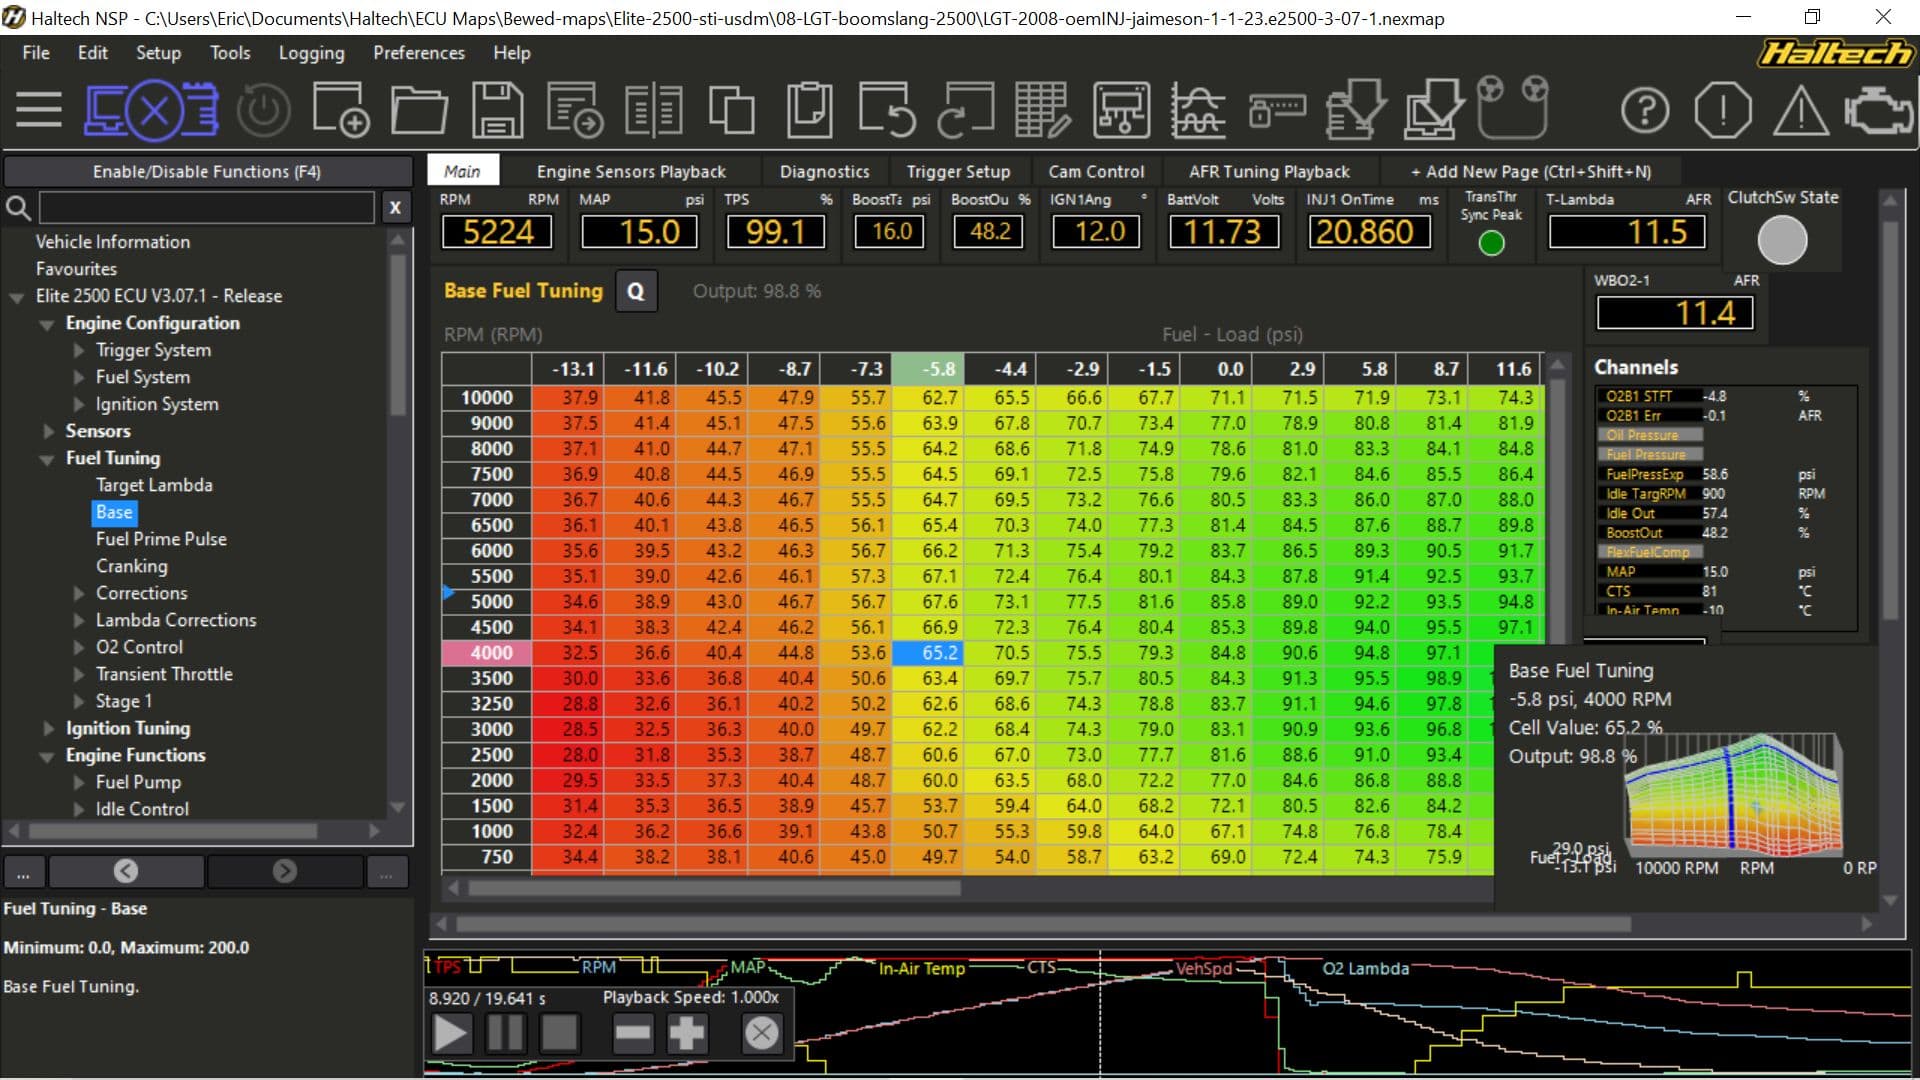This screenshot has width=1920, height=1080.
Task: Select the Target Lambda tree item
Action: [153, 485]
